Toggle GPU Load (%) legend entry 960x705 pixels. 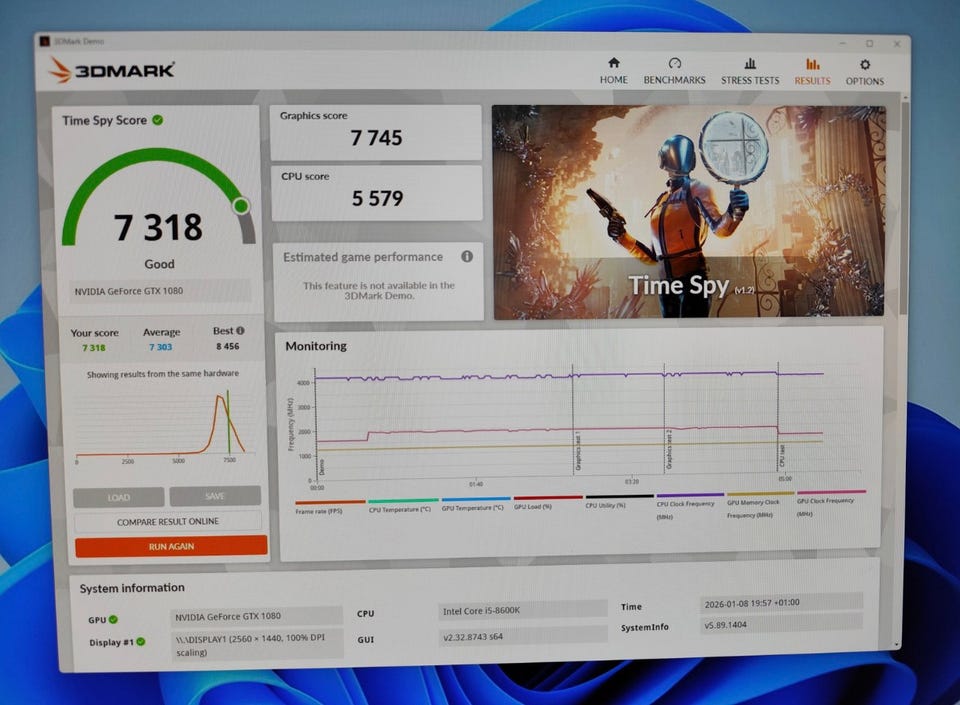(x=547, y=503)
